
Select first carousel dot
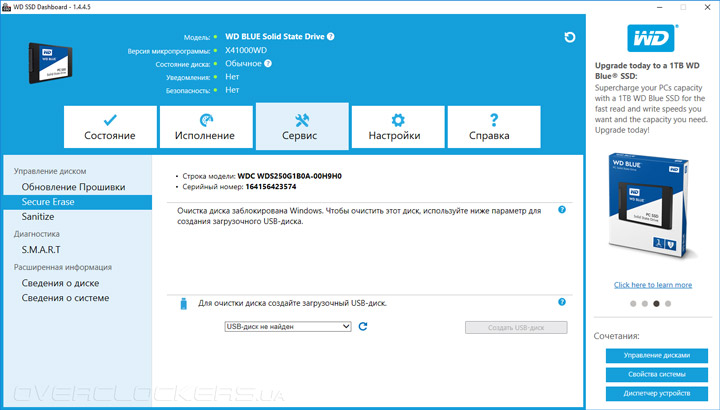[633, 303]
